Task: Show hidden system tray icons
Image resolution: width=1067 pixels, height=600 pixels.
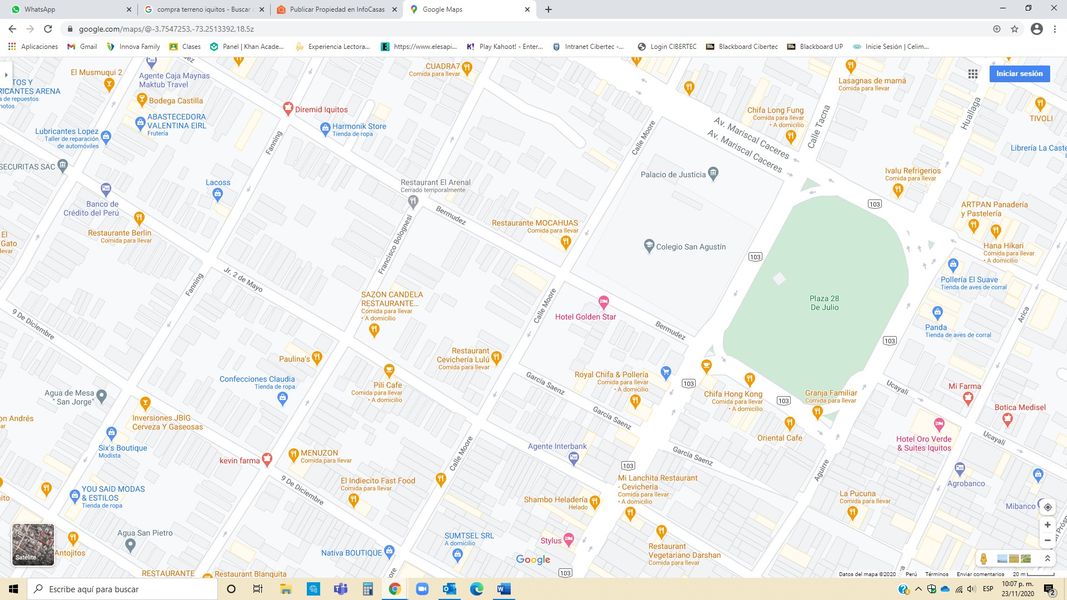Action: point(918,589)
